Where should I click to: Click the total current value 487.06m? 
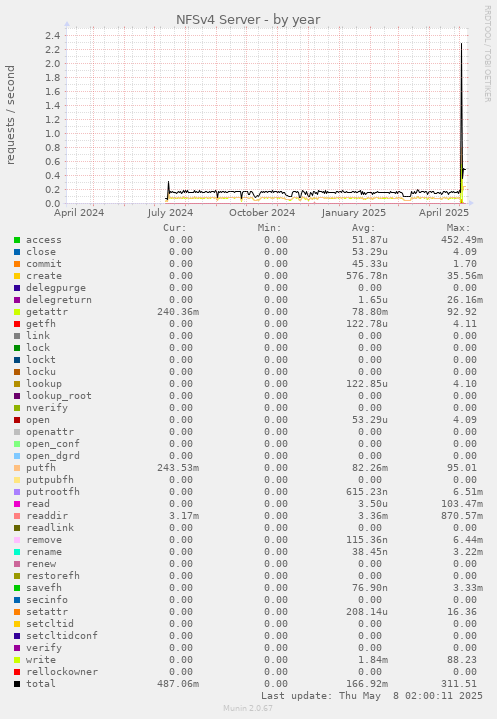pyautogui.click(x=178, y=684)
